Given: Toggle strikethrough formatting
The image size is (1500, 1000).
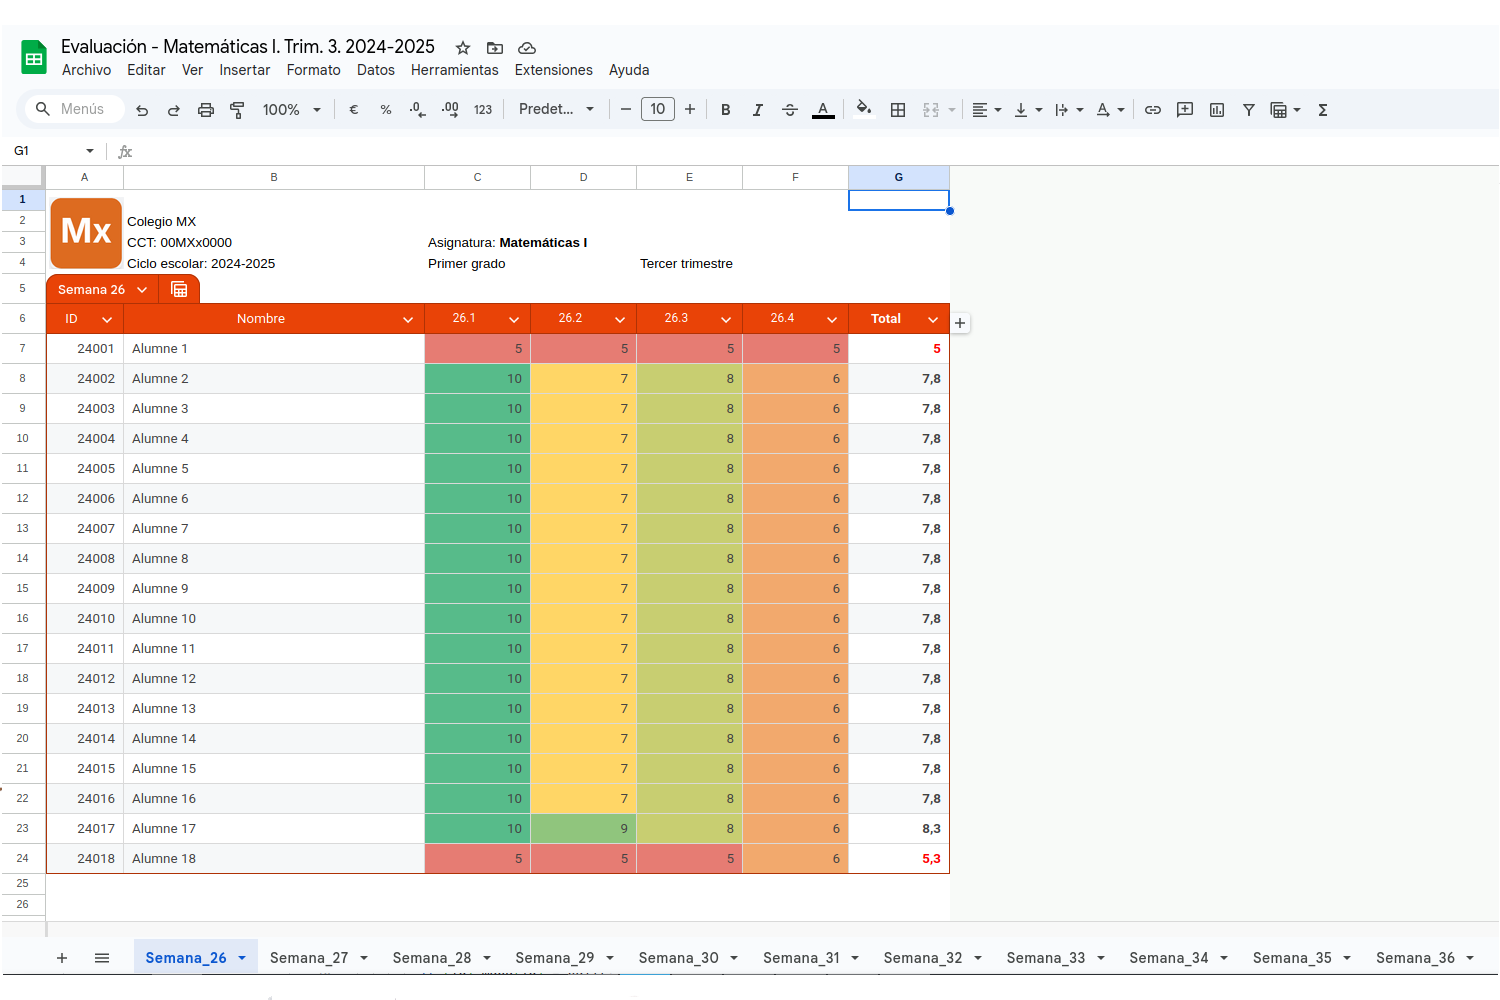Looking at the screenshot, I should [x=790, y=110].
